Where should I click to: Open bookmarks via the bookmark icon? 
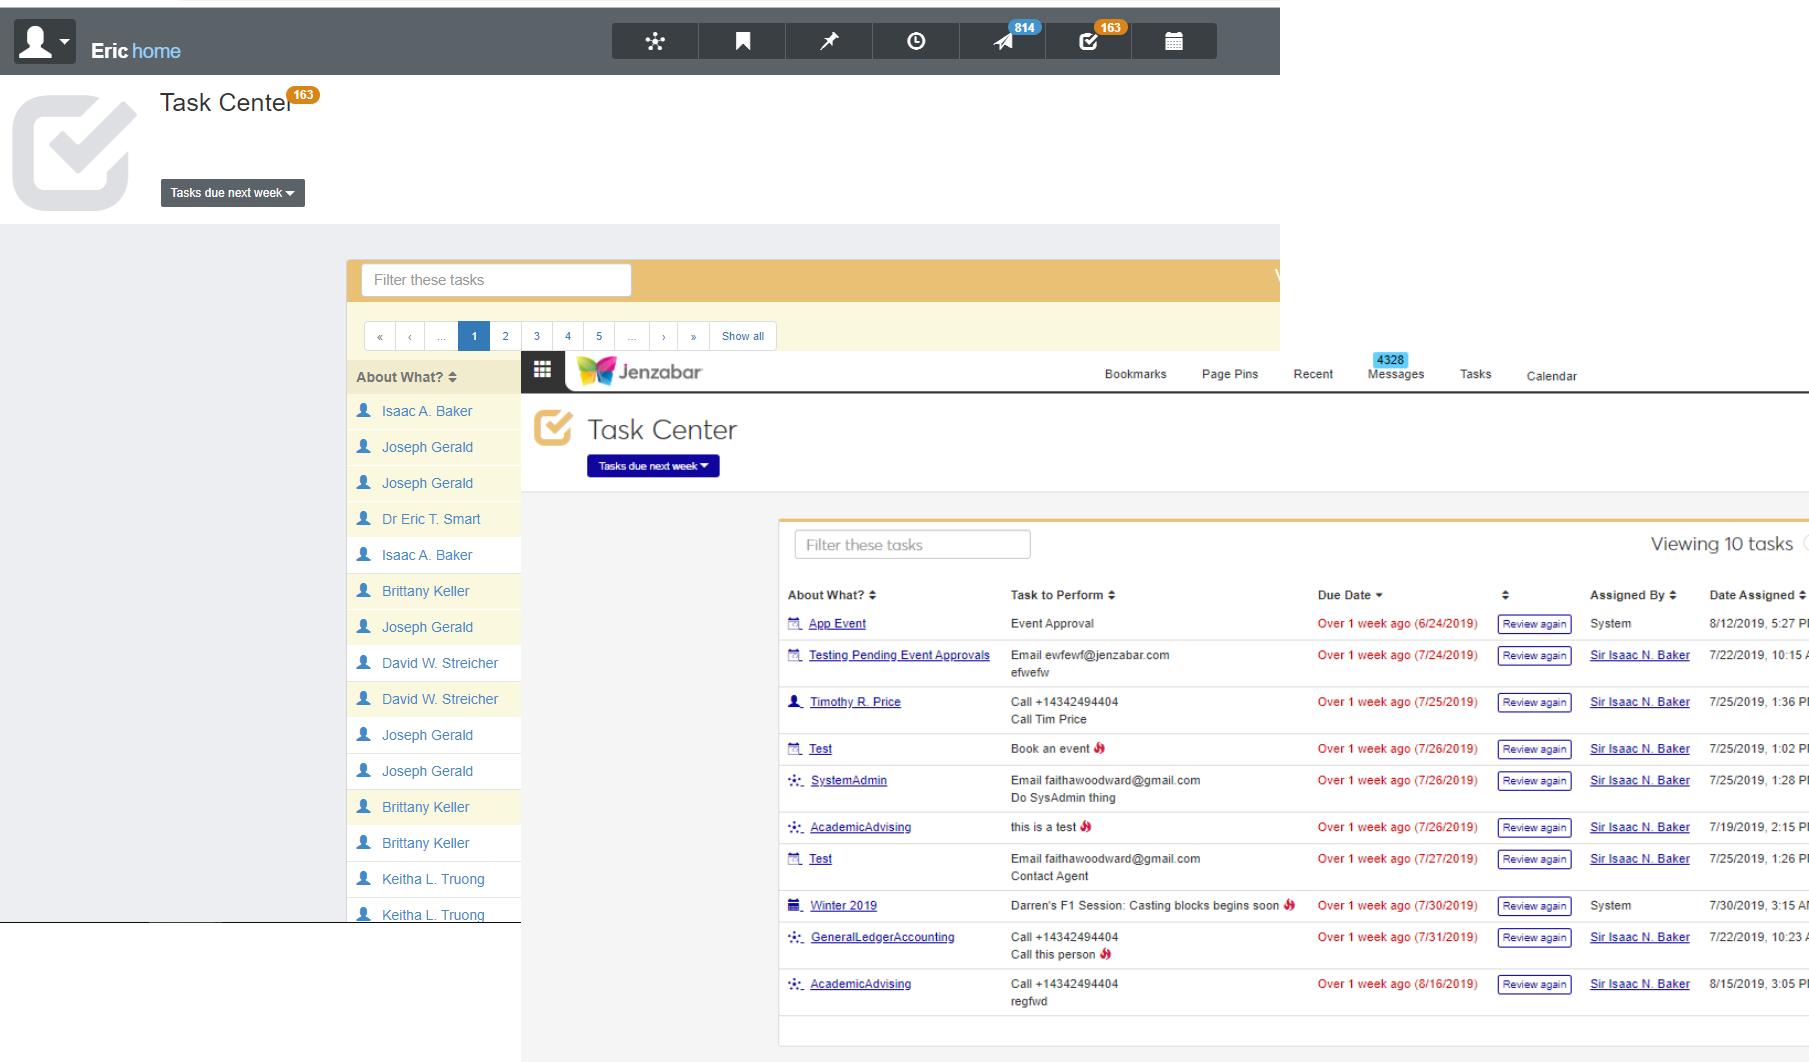click(x=742, y=41)
